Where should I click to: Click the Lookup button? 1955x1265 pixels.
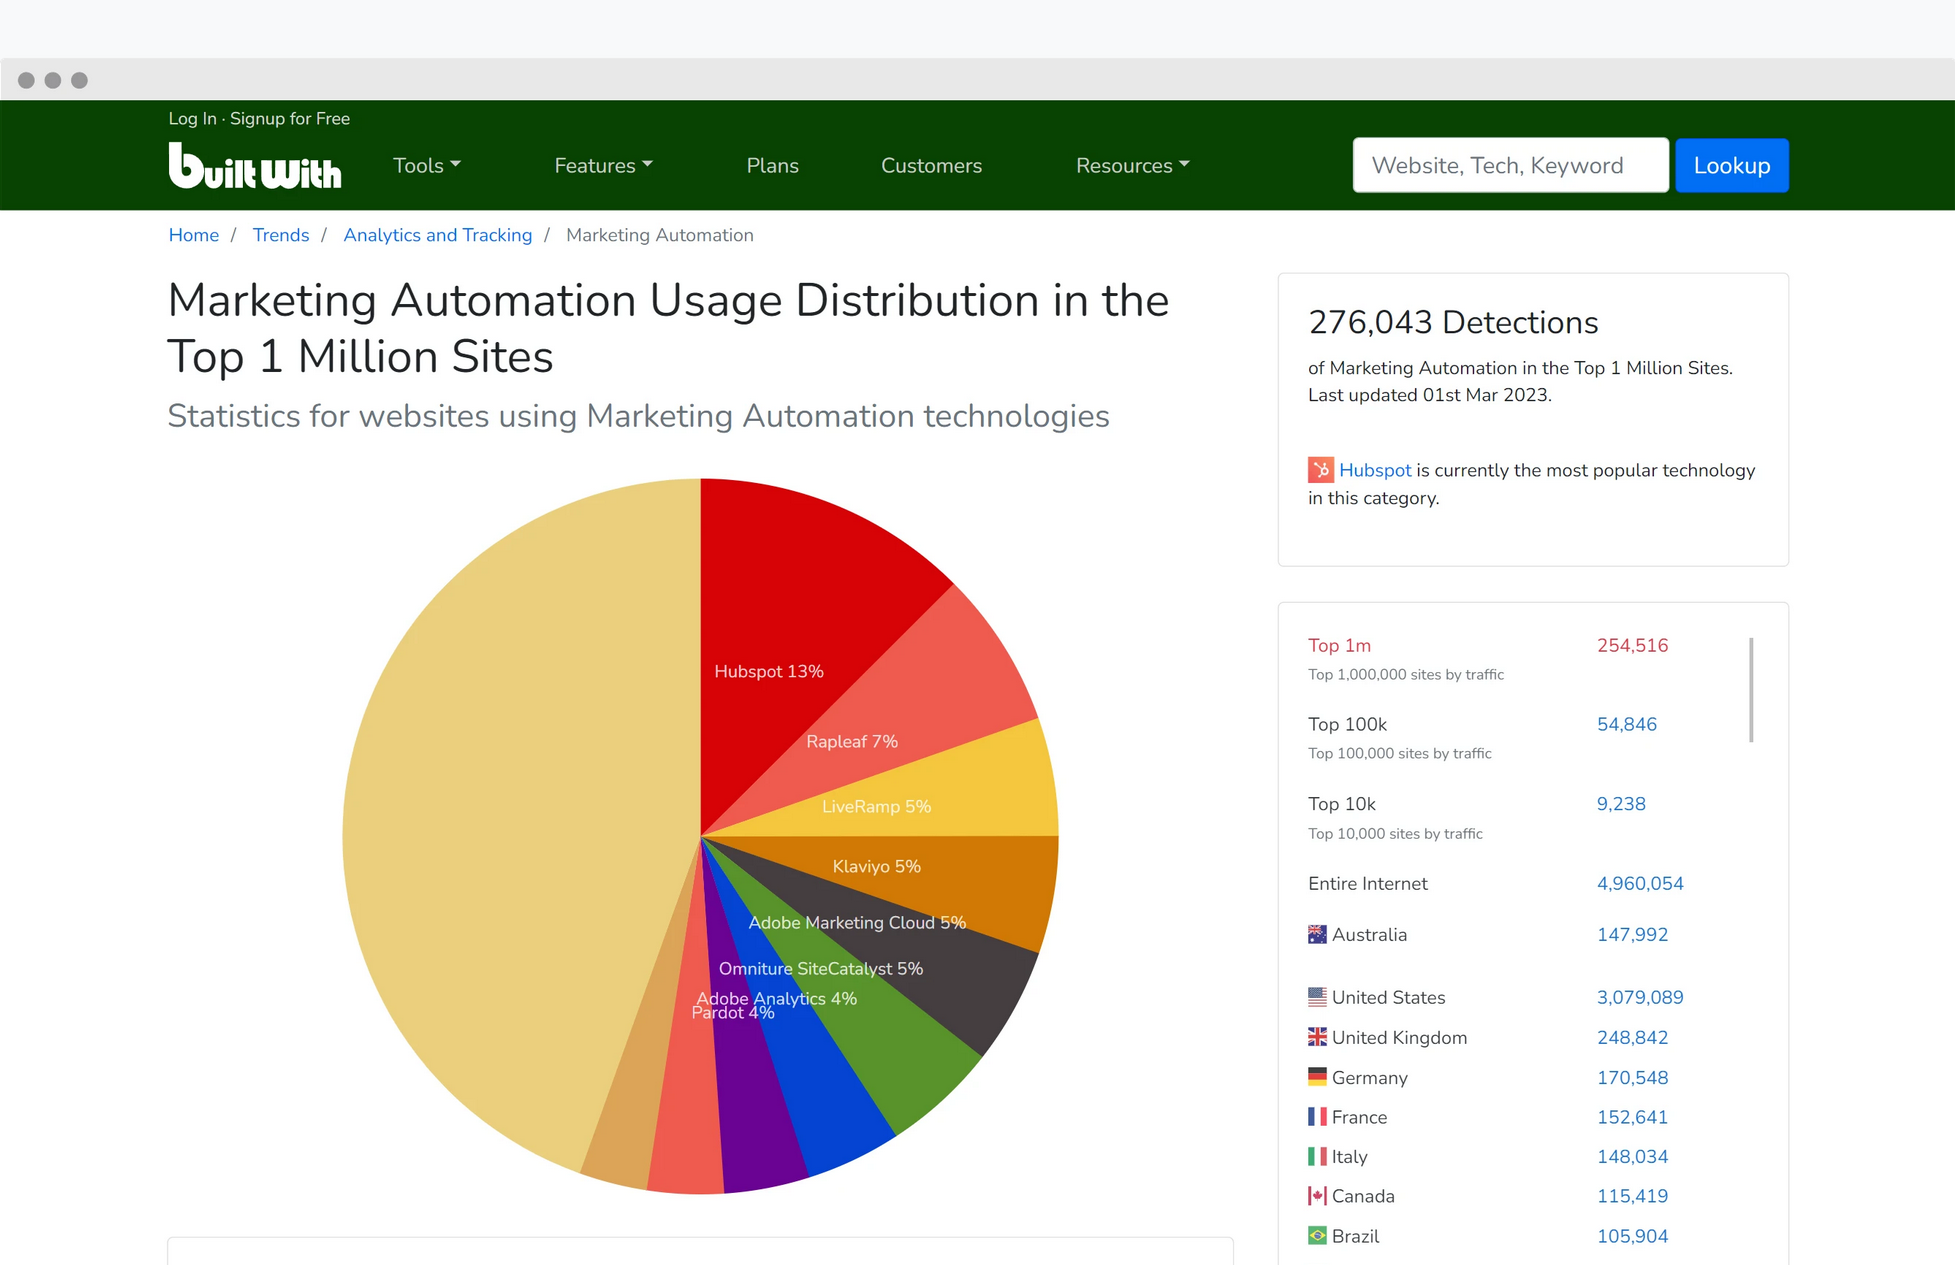[x=1732, y=165]
